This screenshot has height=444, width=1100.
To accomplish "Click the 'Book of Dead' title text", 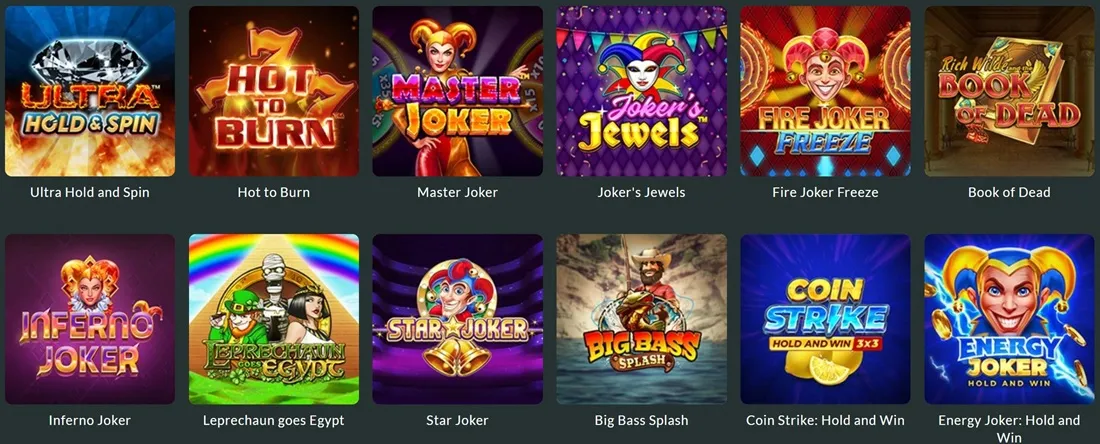I will tap(1010, 192).
